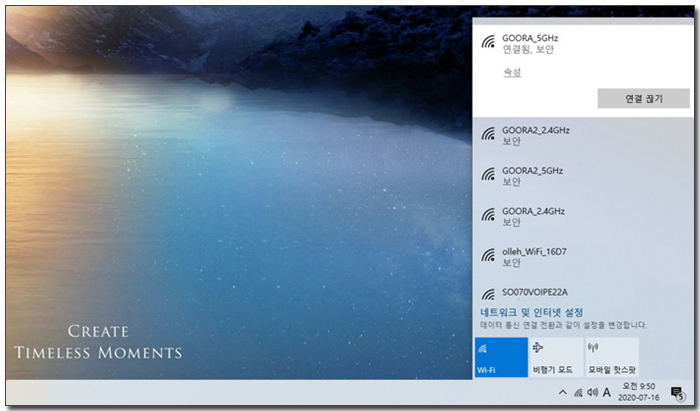Click Wi-Fi signal icon beside GOORA2_2.4GHz
The width and height of the screenshot is (700, 411).
(x=488, y=133)
